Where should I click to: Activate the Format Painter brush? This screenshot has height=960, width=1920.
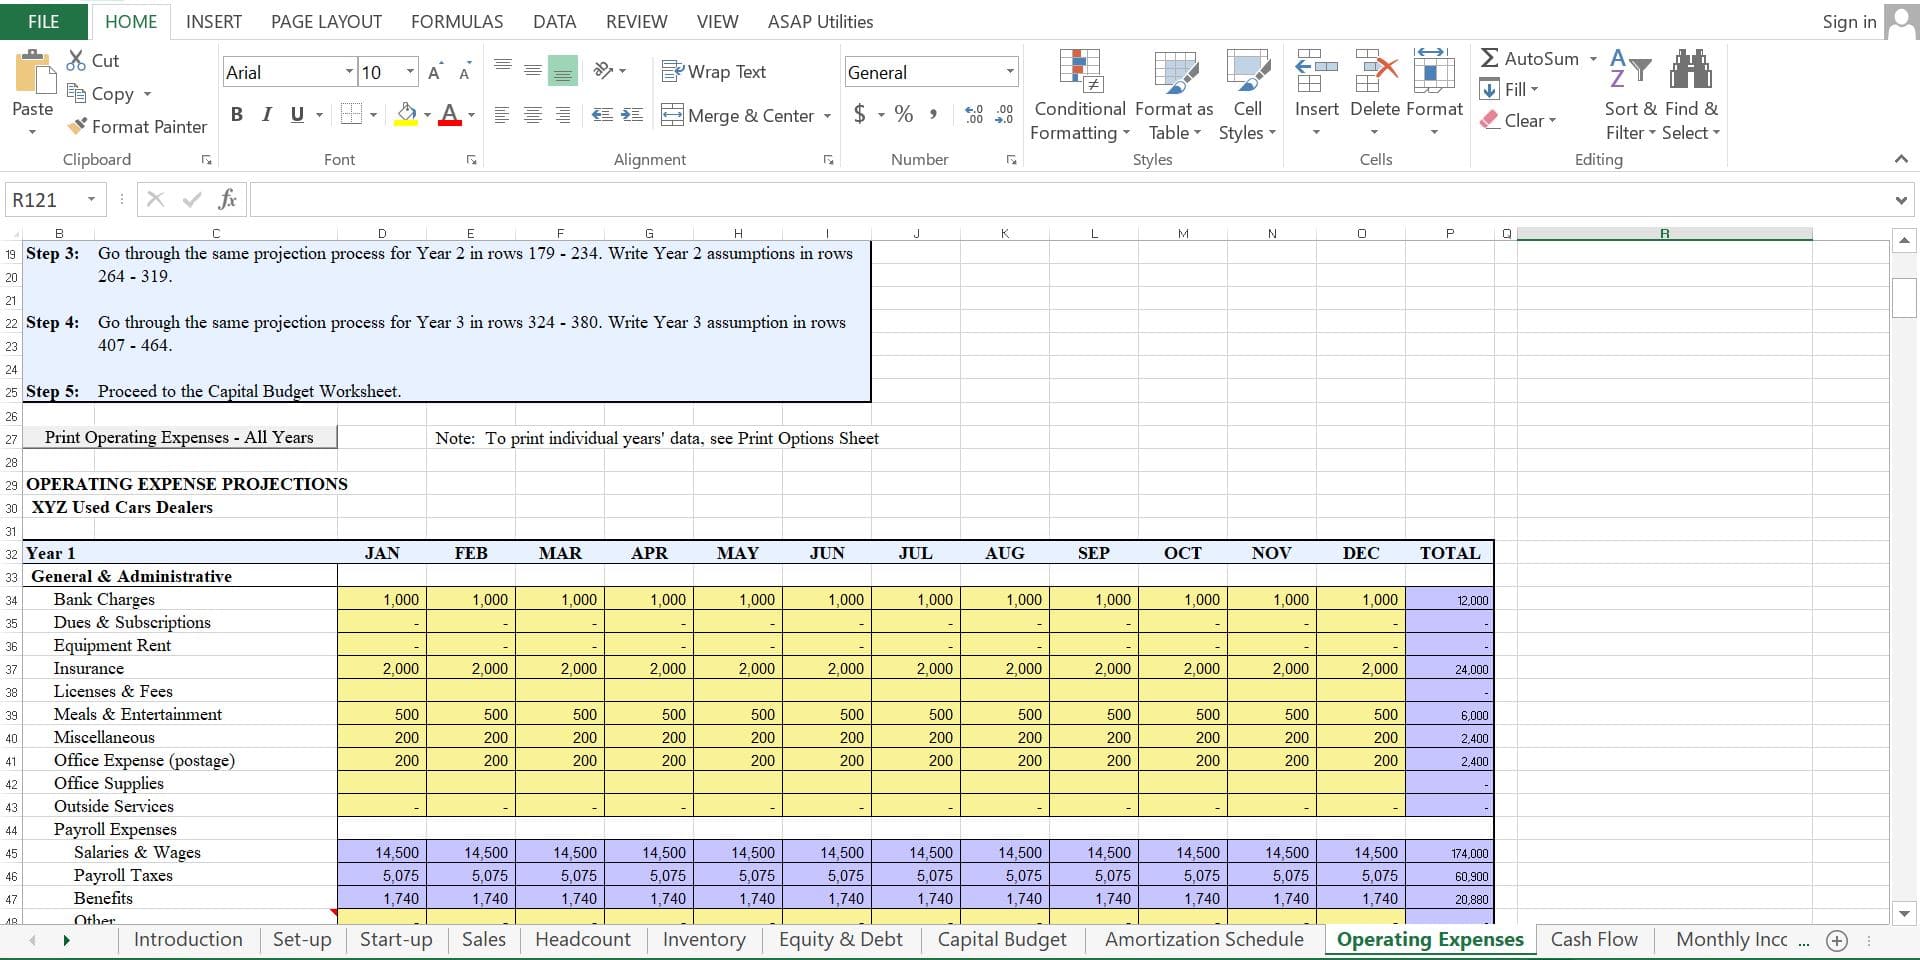pyautogui.click(x=77, y=126)
